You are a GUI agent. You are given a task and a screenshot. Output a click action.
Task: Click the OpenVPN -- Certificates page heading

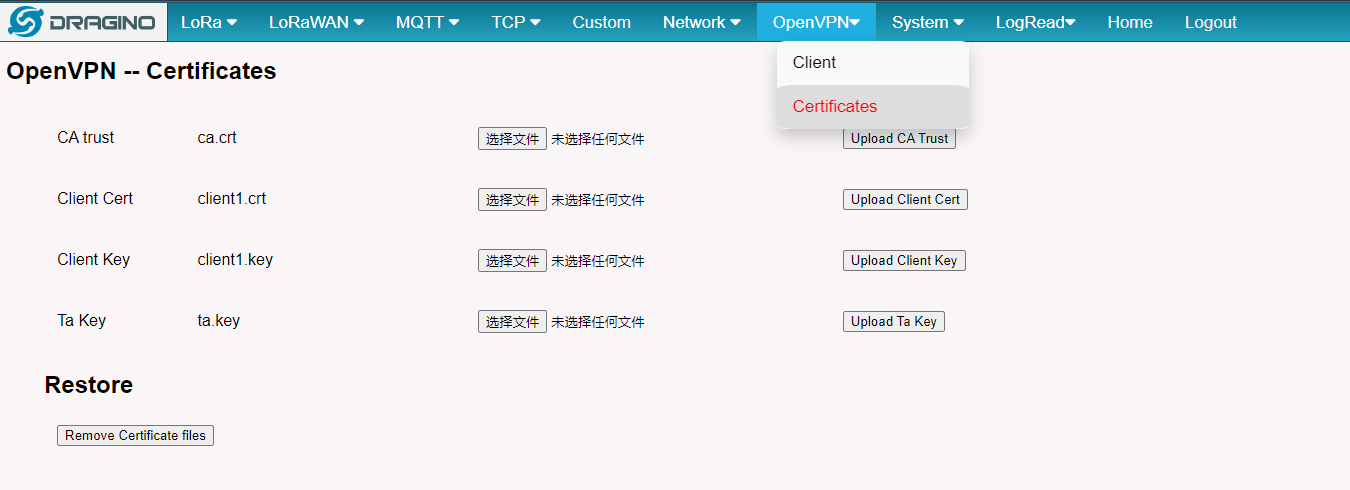[141, 71]
